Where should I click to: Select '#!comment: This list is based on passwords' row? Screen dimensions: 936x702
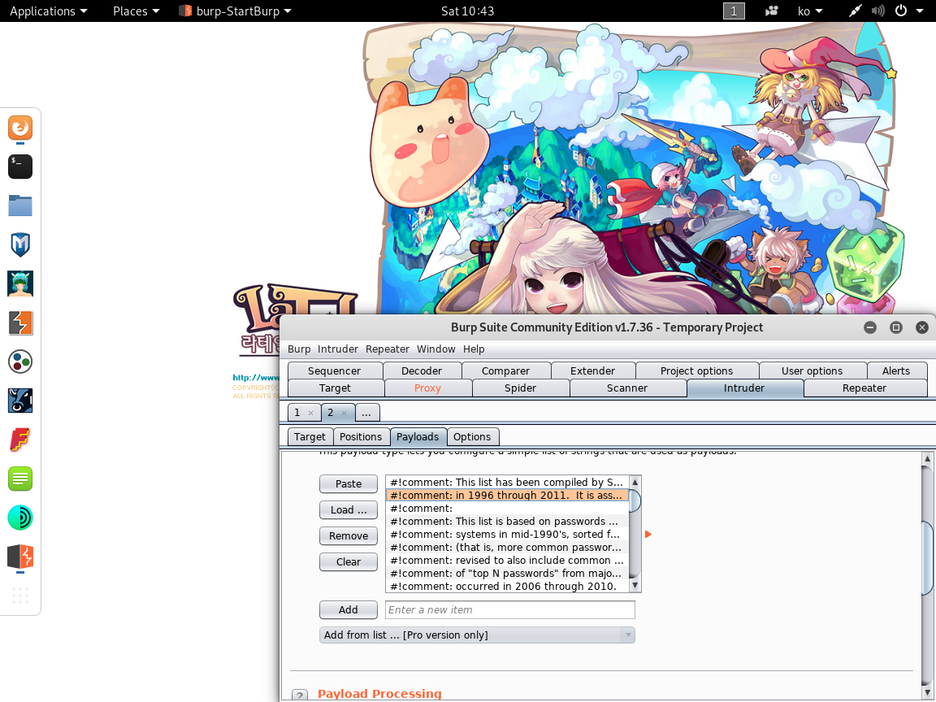(507, 521)
